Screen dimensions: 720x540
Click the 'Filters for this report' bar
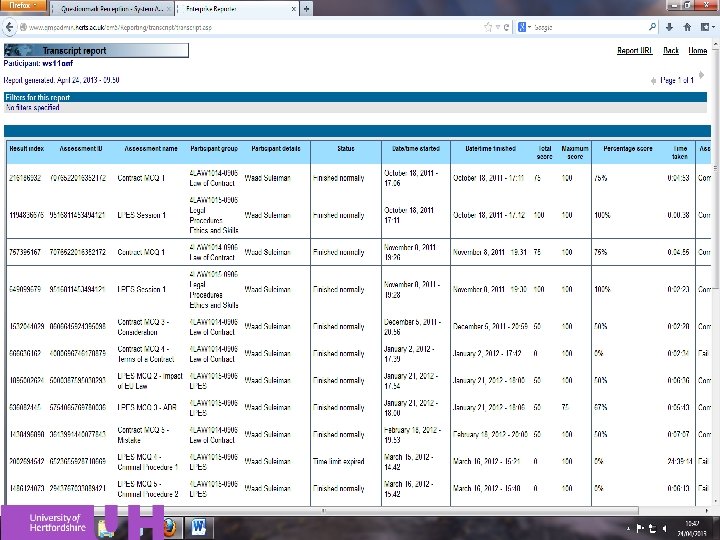pyautogui.click(x=355, y=97)
